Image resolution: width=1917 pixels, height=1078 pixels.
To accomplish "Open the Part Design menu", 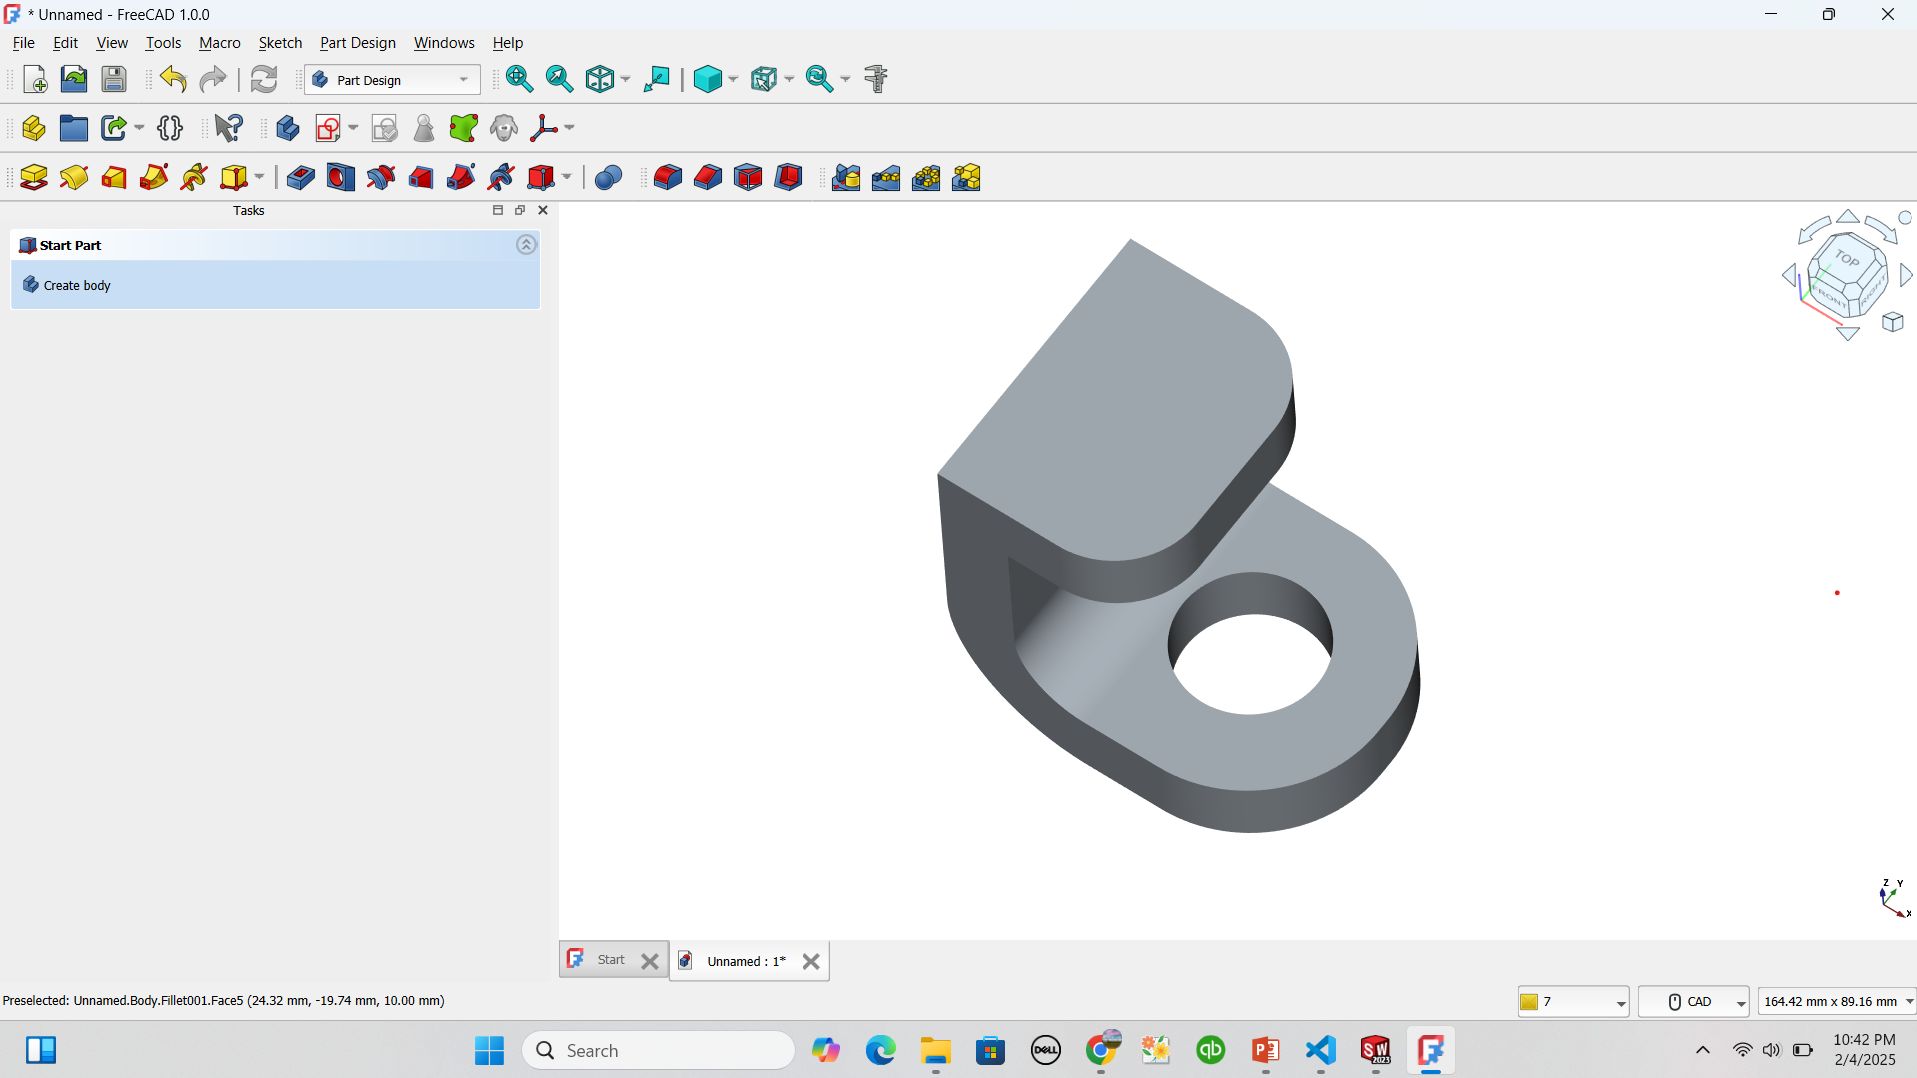I will coord(358,43).
